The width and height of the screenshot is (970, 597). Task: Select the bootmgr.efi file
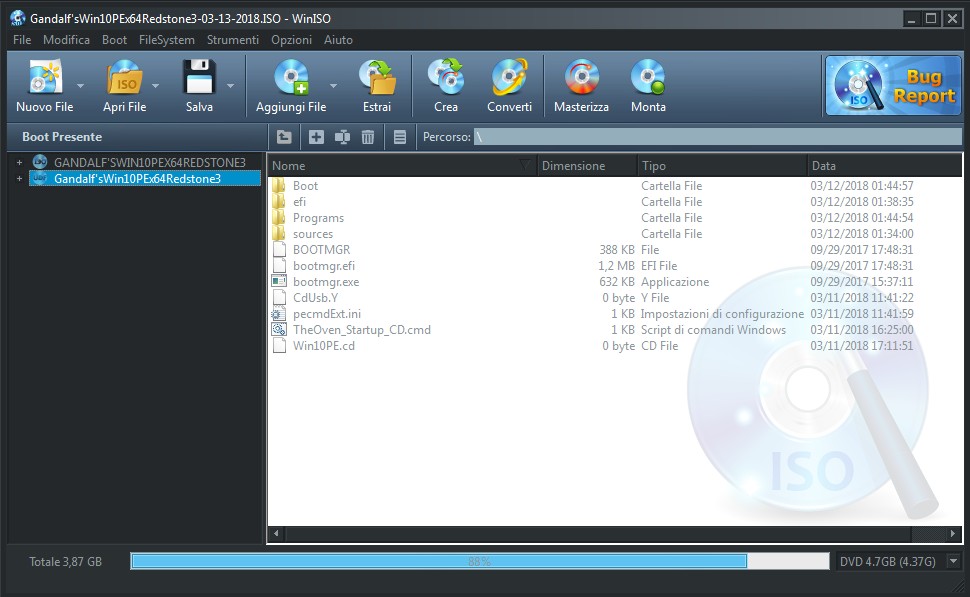click(324, 266)
